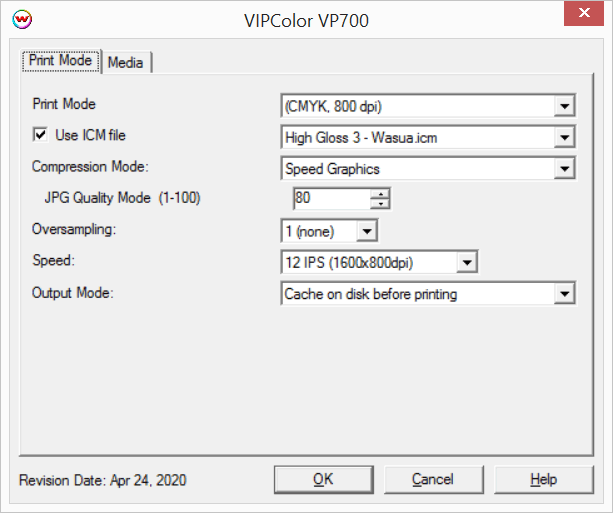Click the VIPColor app icon in title bar
This screenshot has width=613, height=513.
pyautogui.click(x=22, y=19)
